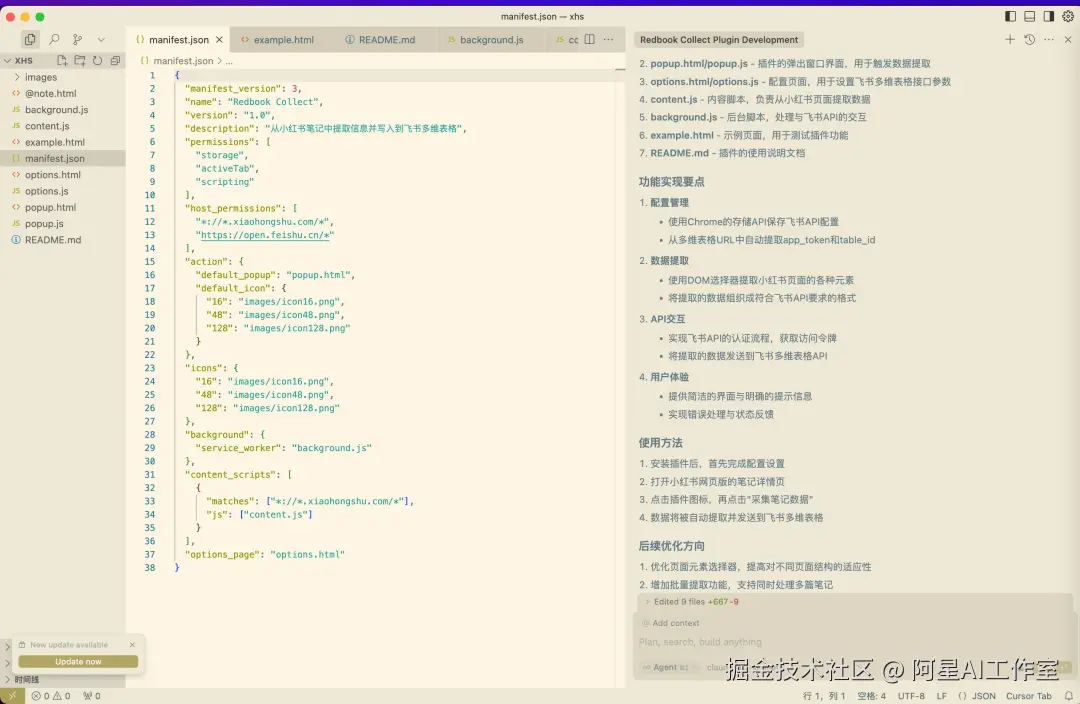Show chat history clock icon
The width and height of the screenshot is (1080, 704).
point(1029,39)
